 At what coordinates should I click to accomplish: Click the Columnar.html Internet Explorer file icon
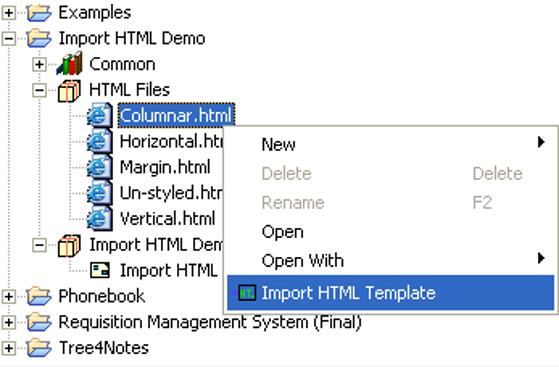click(x=100, y=115)
